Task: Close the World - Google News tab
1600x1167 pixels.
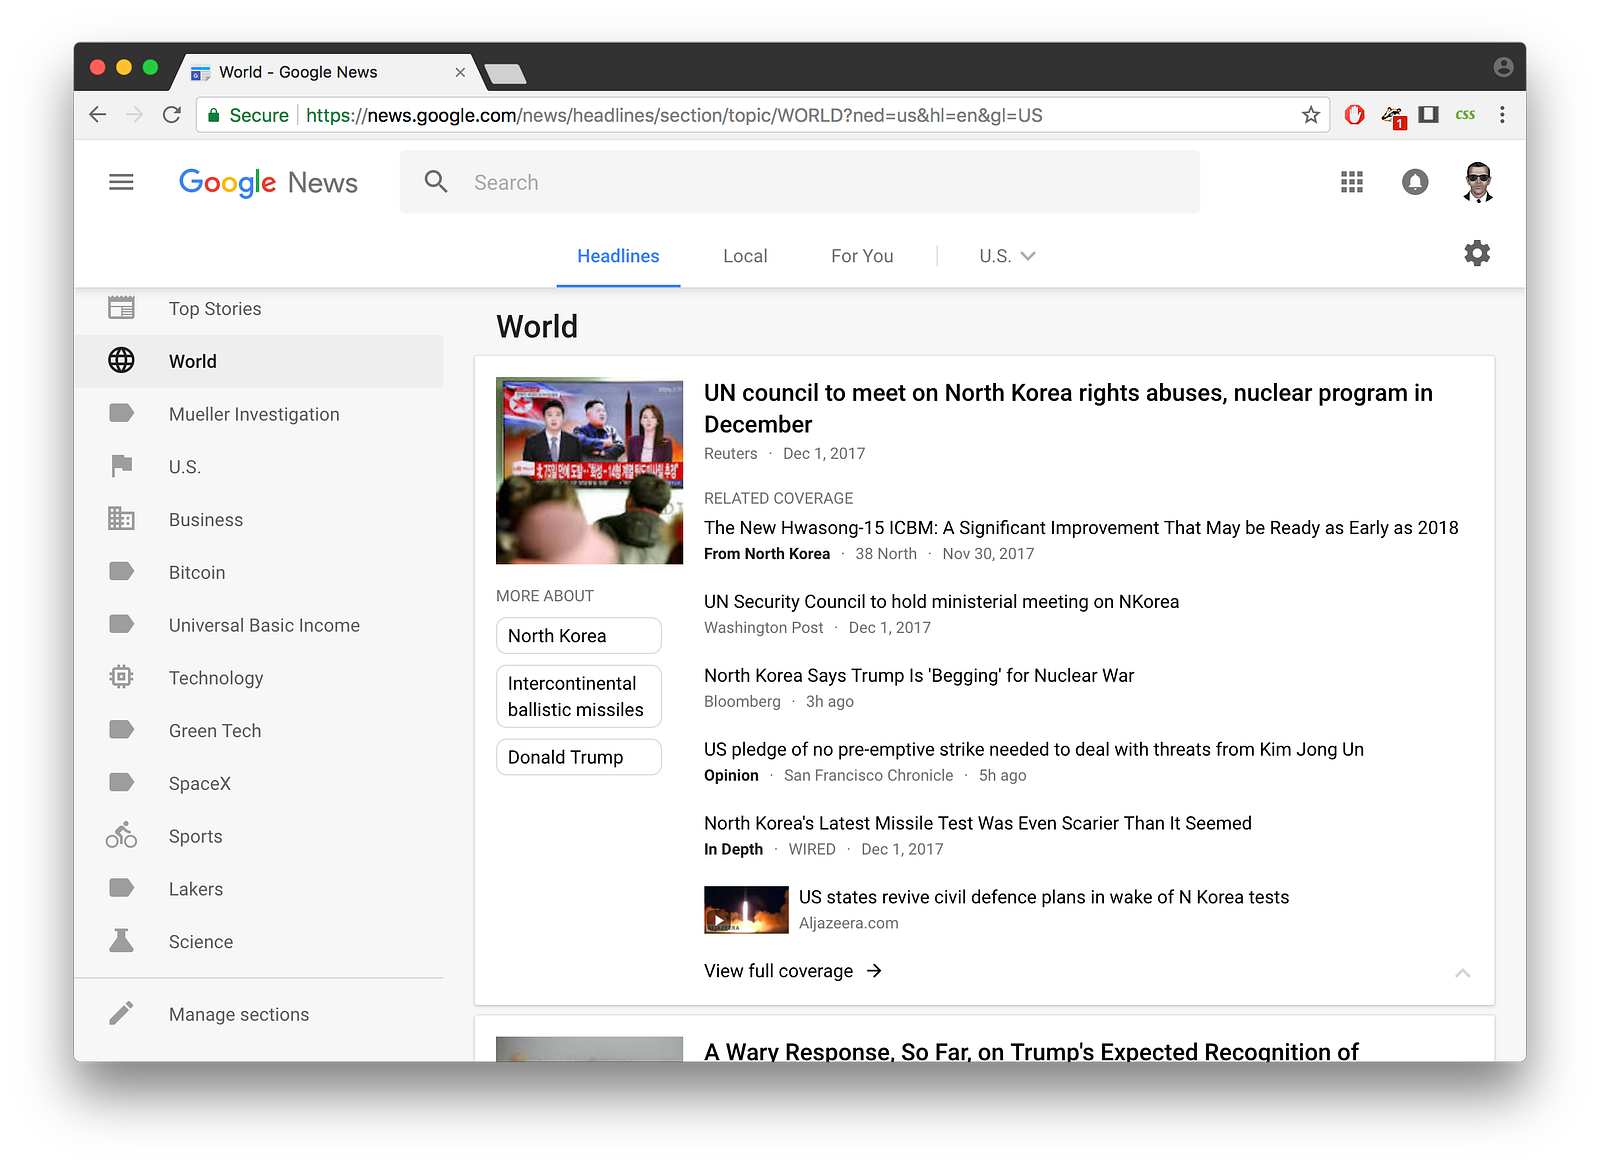Action: 460,72
